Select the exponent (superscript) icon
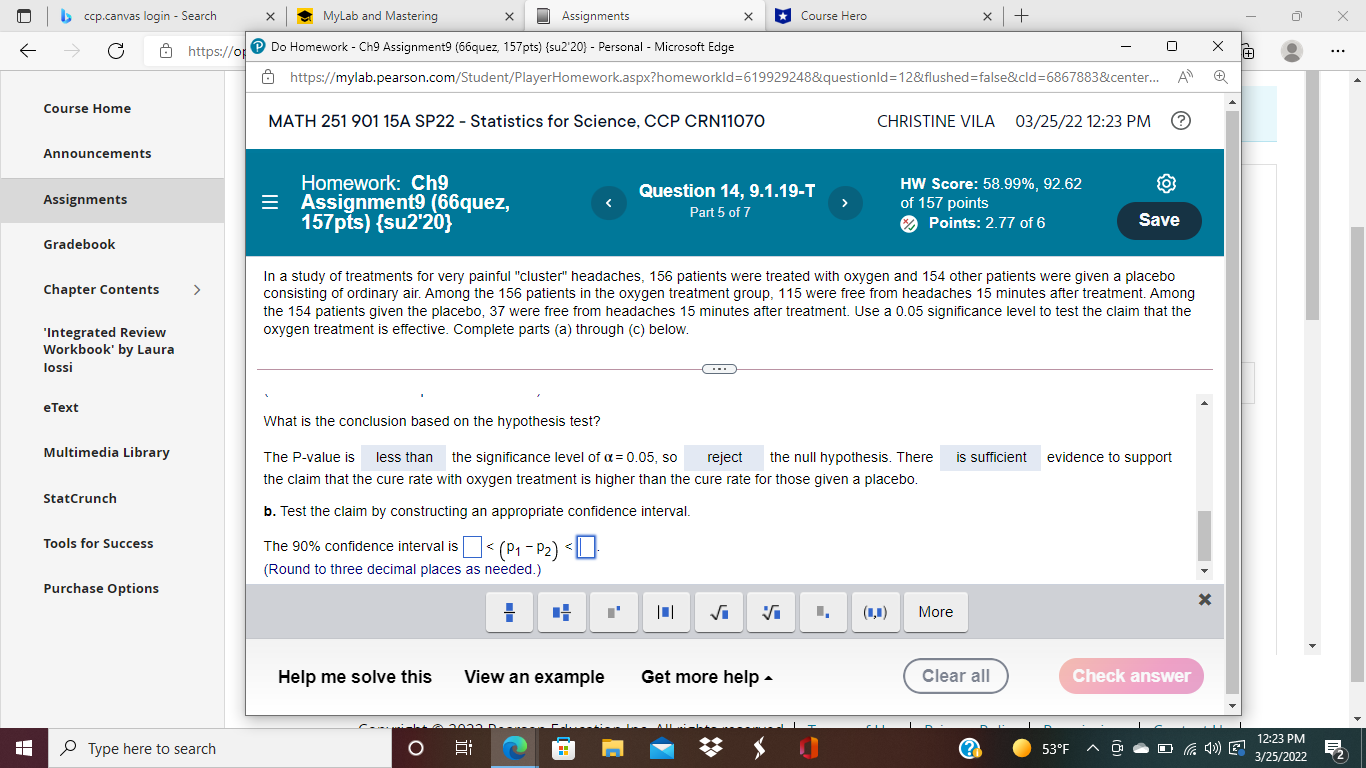1366x768 pixels. tap(614, 612)
